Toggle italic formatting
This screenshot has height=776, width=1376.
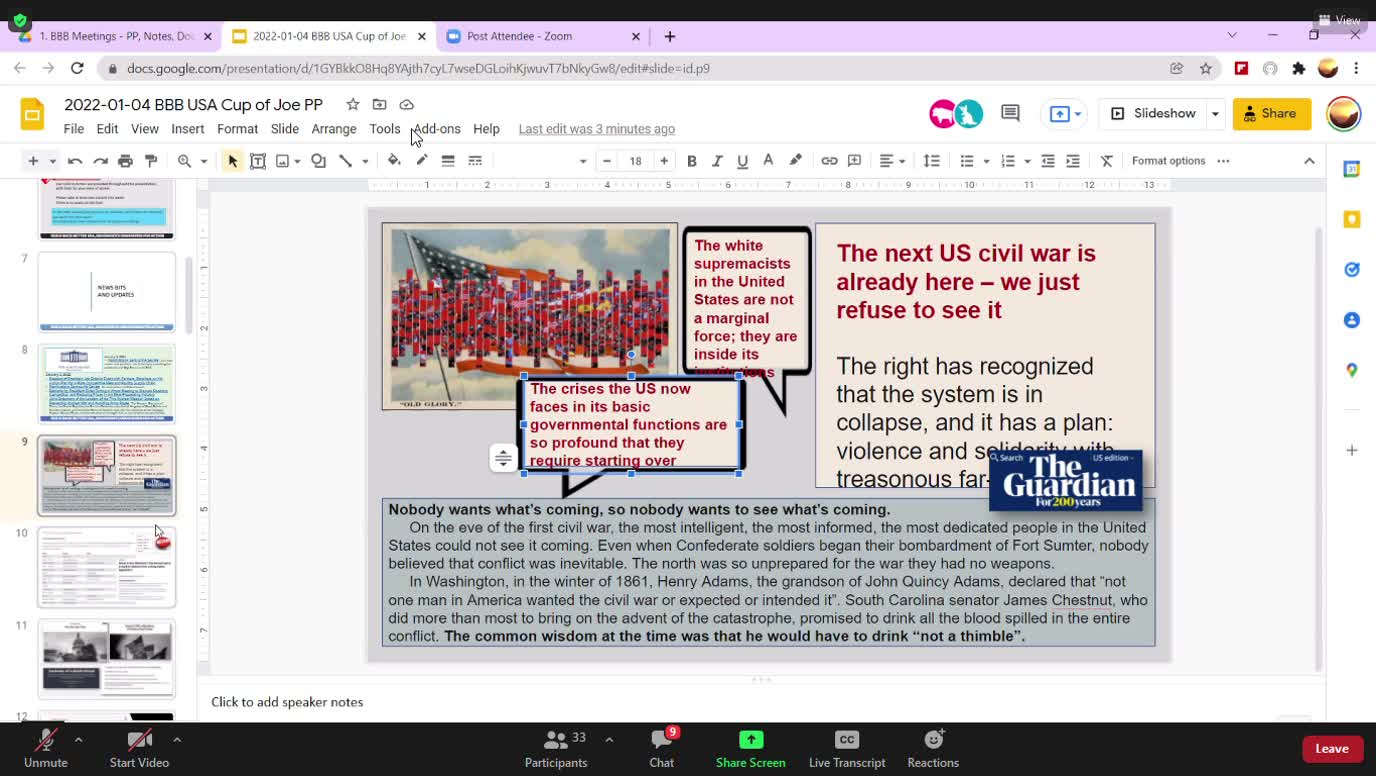(x=717, y=161)
